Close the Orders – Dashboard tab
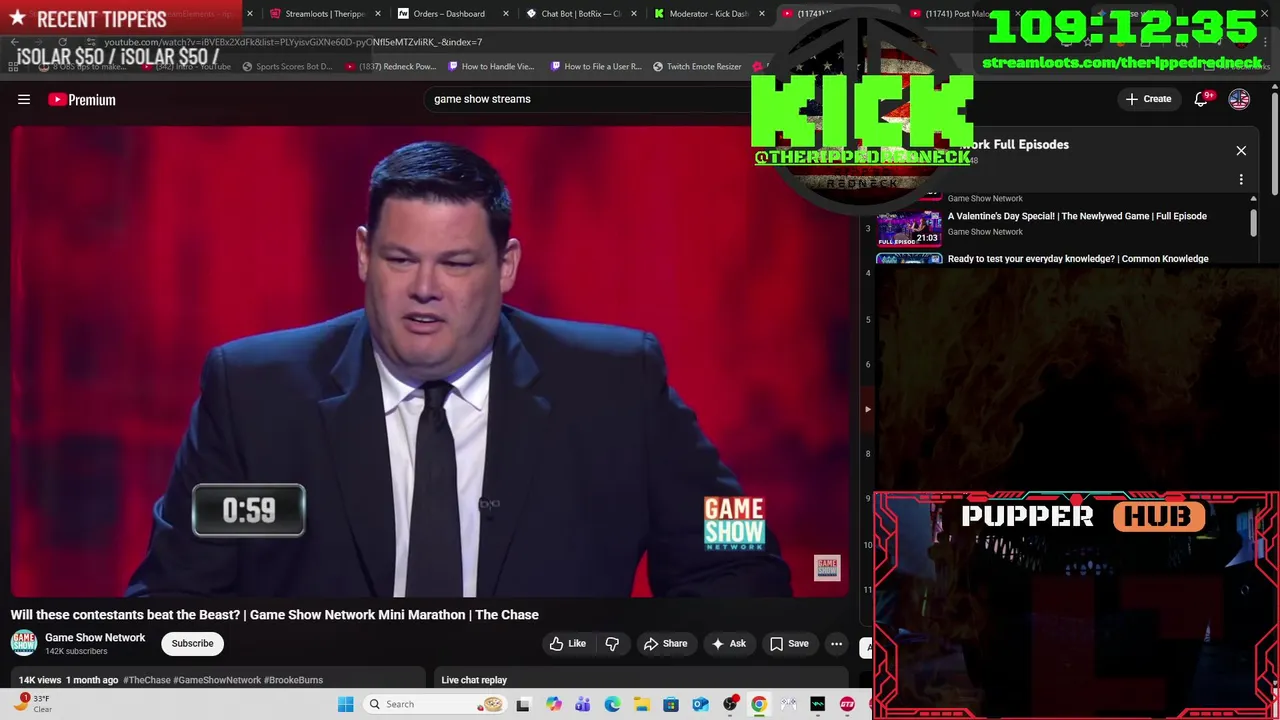 click(x=506, y=14)
